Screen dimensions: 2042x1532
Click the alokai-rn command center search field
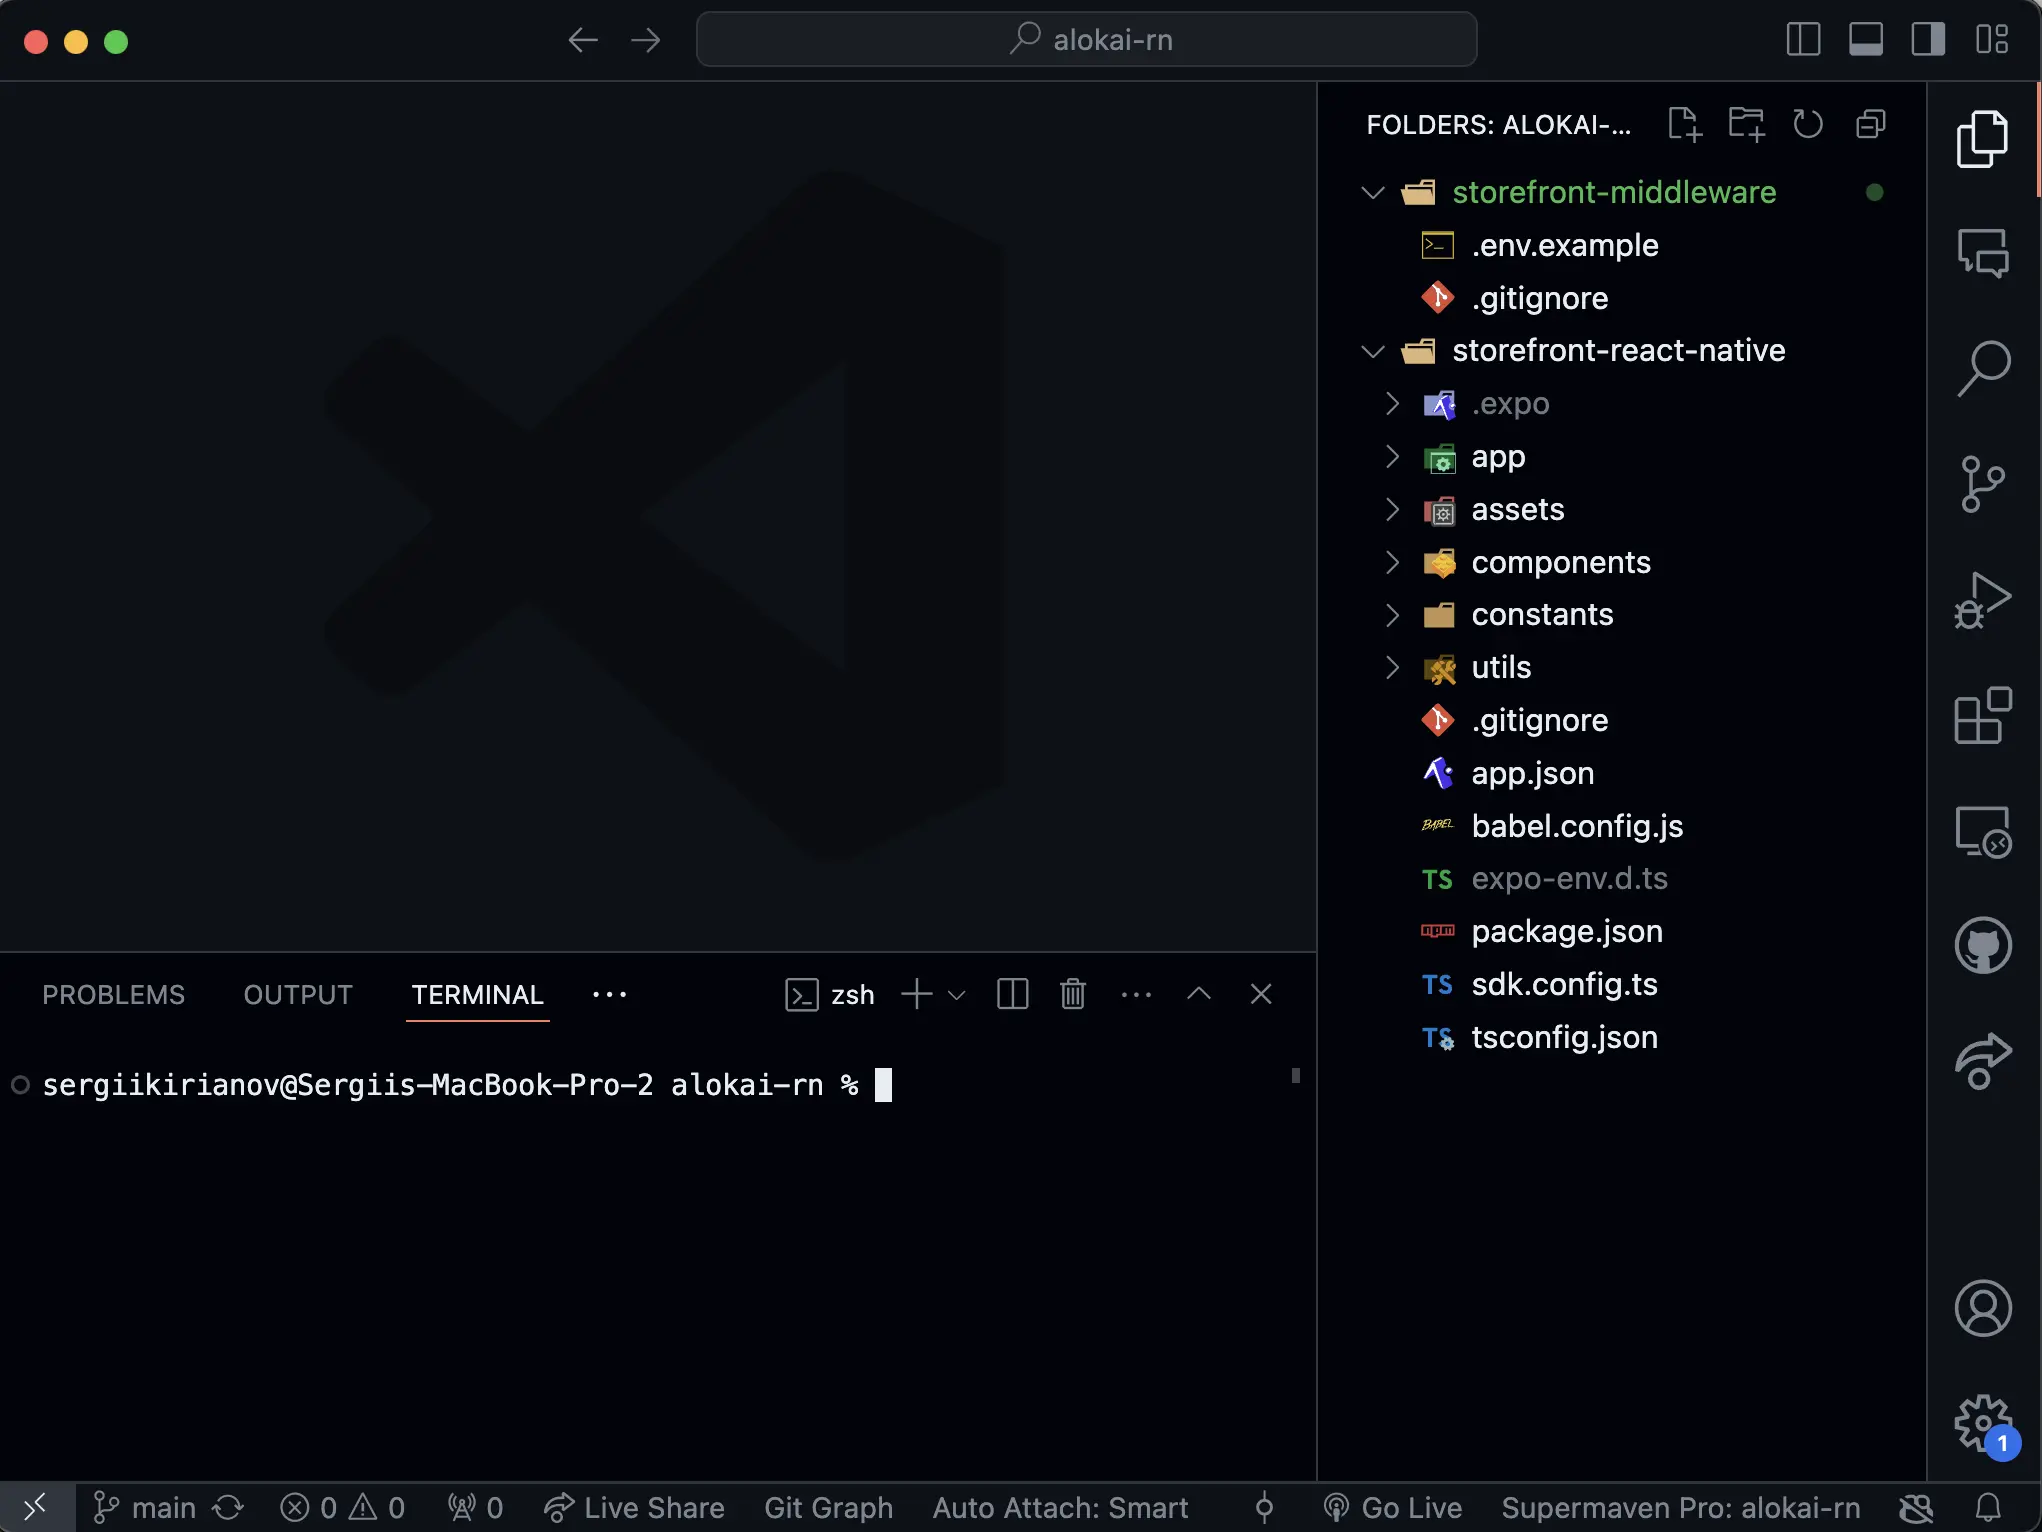(x=1086, y=40)
